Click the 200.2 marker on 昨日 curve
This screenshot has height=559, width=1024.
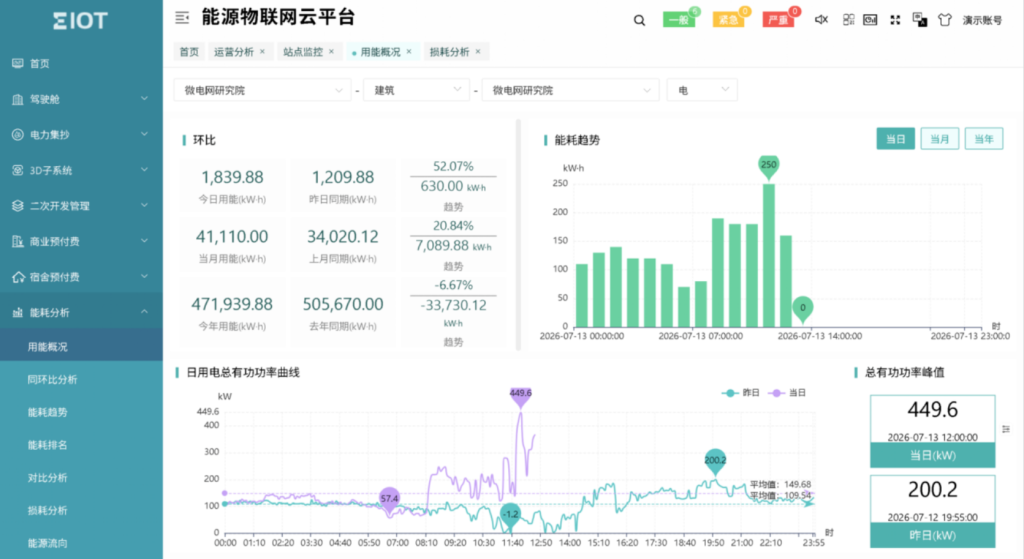pyautogui.click(x=715, y=462)
